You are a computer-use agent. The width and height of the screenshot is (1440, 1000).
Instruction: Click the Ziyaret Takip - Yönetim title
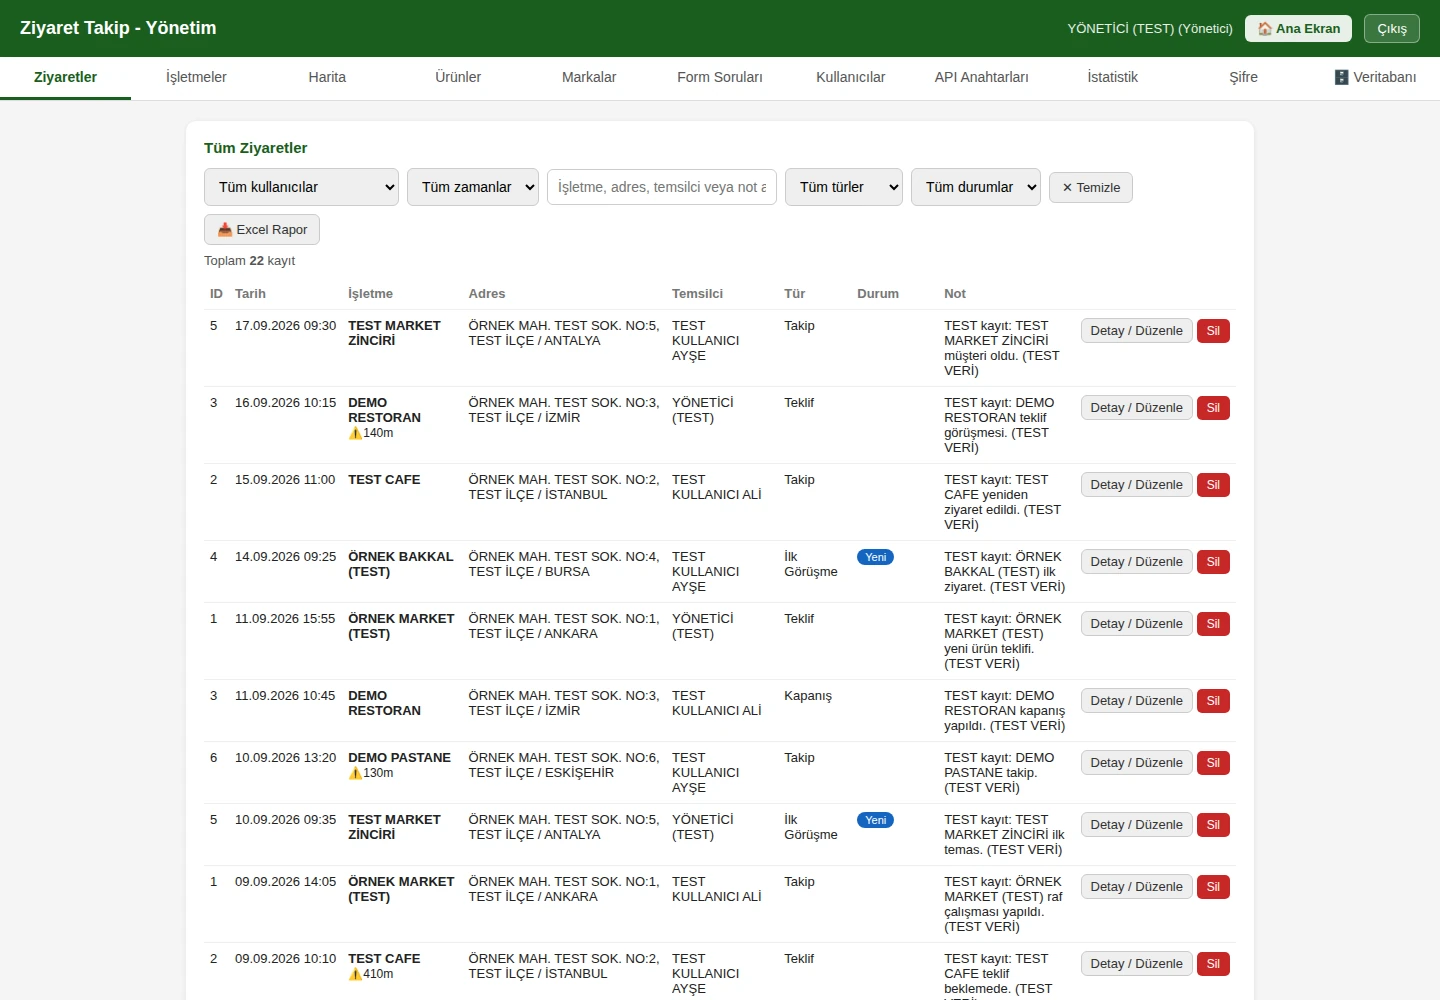click(x=118, y=28)
